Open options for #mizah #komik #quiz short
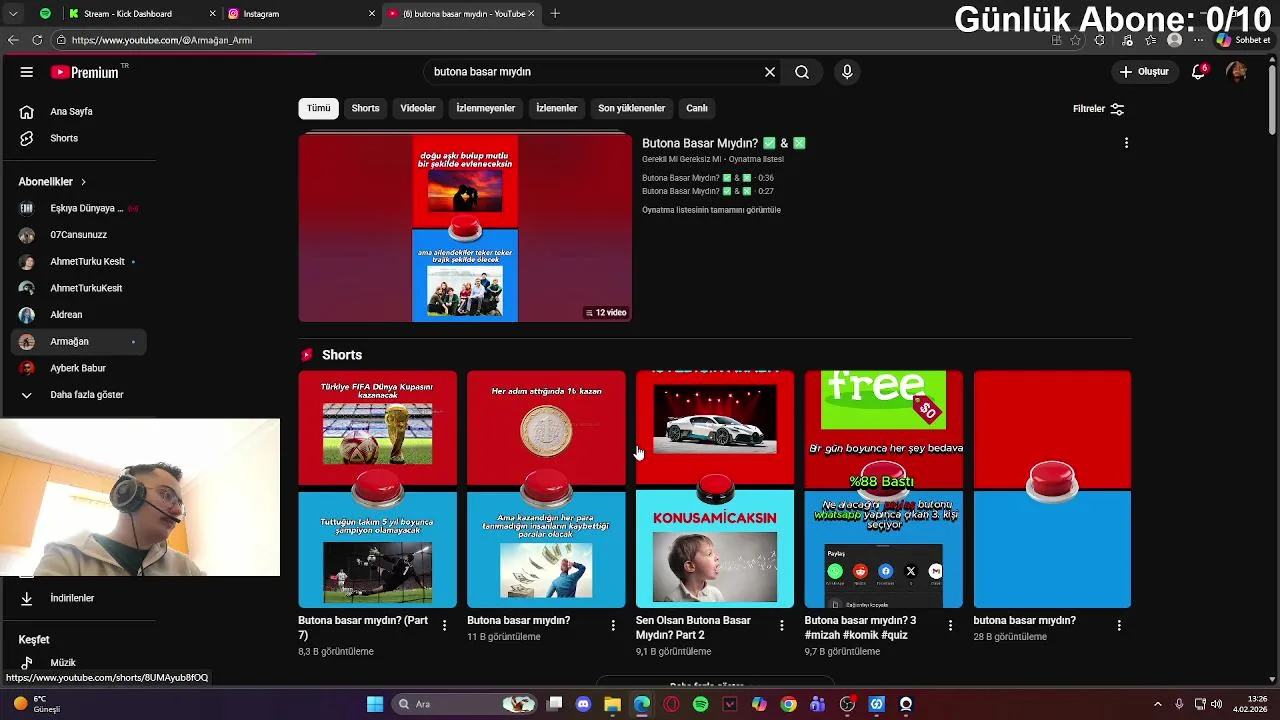 [x=951, y=626]
